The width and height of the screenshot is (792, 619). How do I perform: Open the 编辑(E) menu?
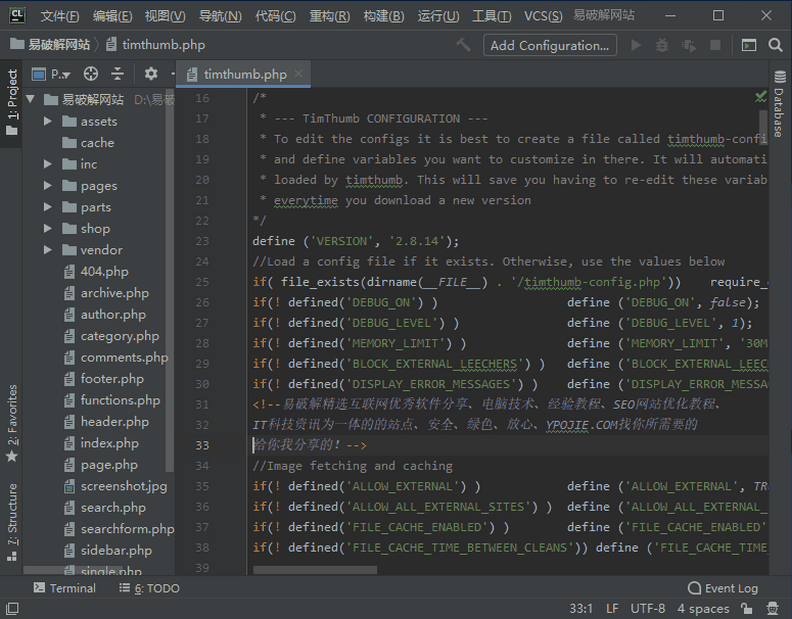coord(112,16)
